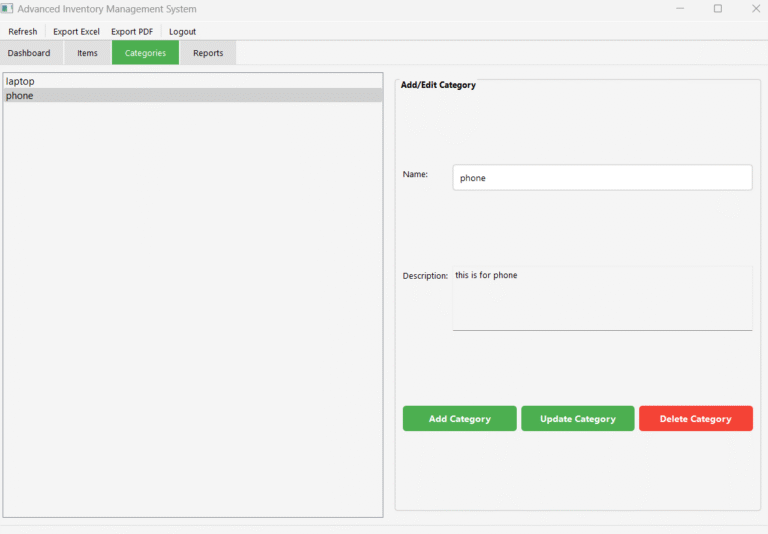This screenshot has height=534, width=768.
Task: Switch to the Dashboard tab
Action: pyautogui.click(x=29, y=53)
